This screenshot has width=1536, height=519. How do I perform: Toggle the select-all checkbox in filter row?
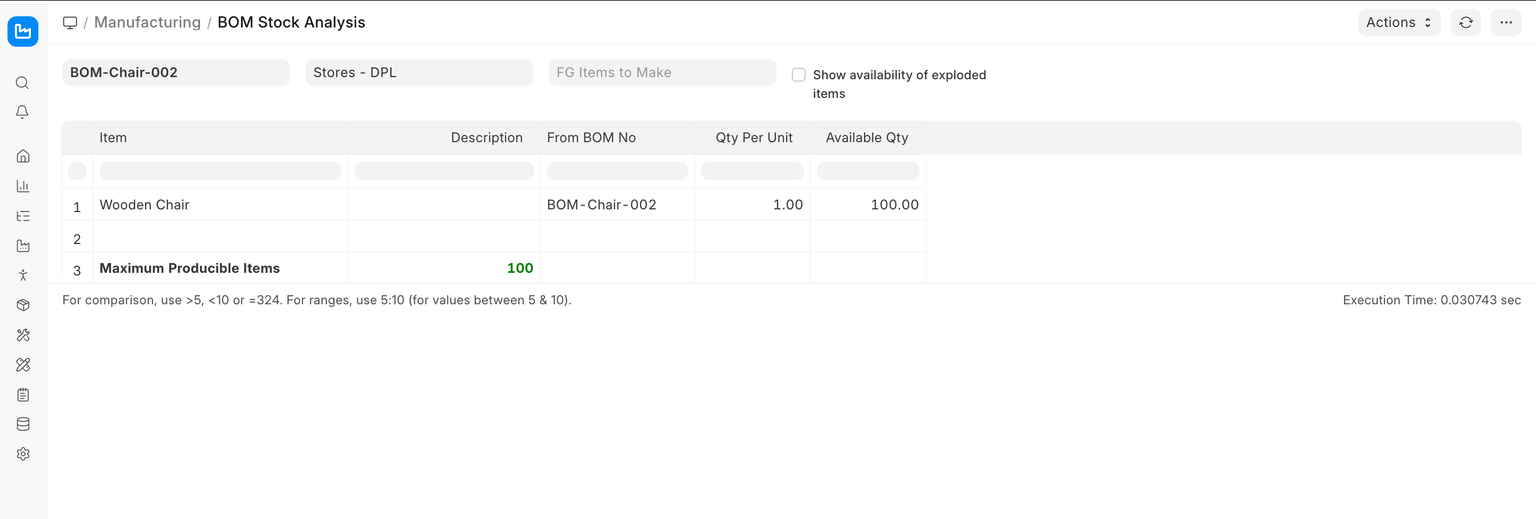(x=77, y=171)
